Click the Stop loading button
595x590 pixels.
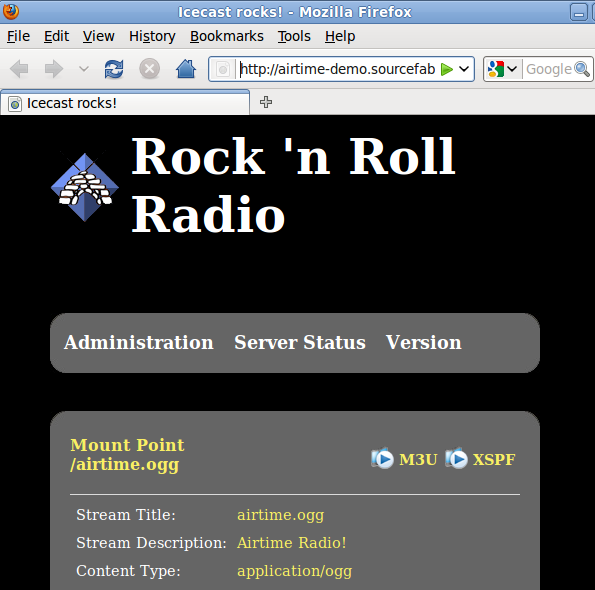(150, 69)
